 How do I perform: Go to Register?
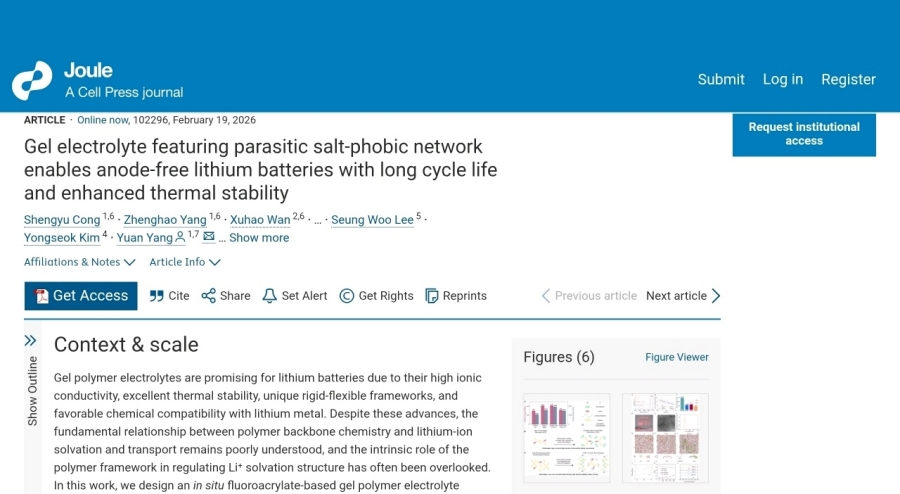pyautogui.click(x=848, y=79)
